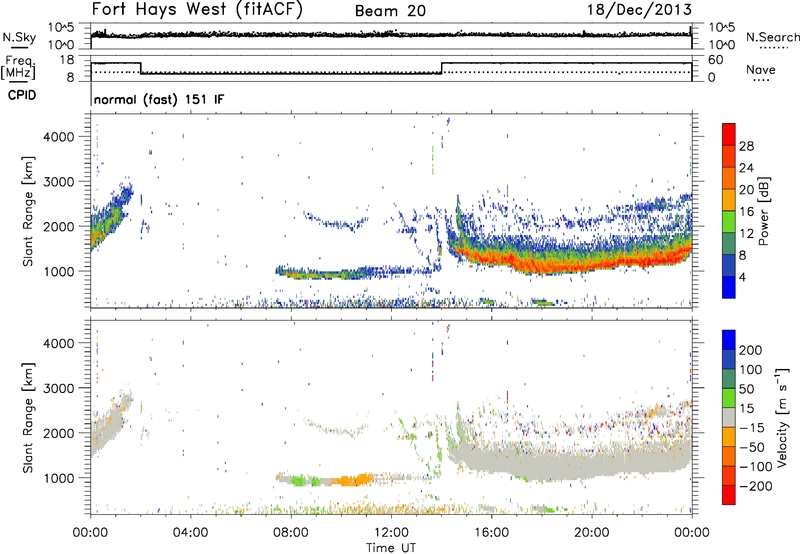Image resolution: width=800 pixels, height=554 pixels.
Task: Click the "16:00" time axis label
Action: coord(491,533)
